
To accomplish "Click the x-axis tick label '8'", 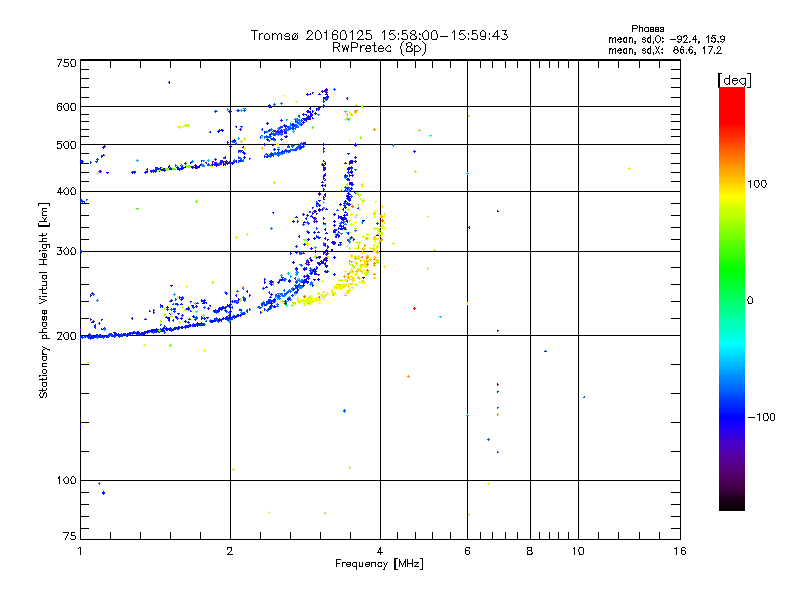I will click(x=530, y=551).
